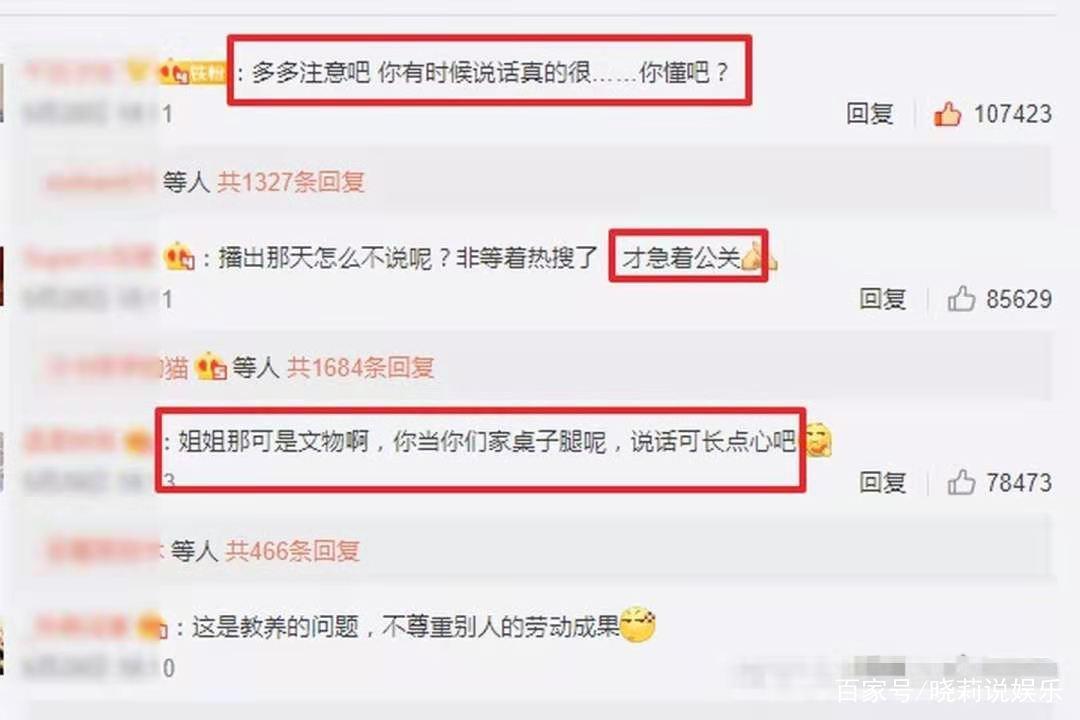Click member badge before 播出那天怎么不说呢
Screen dimensions: 1080x720
click(179, 257)
